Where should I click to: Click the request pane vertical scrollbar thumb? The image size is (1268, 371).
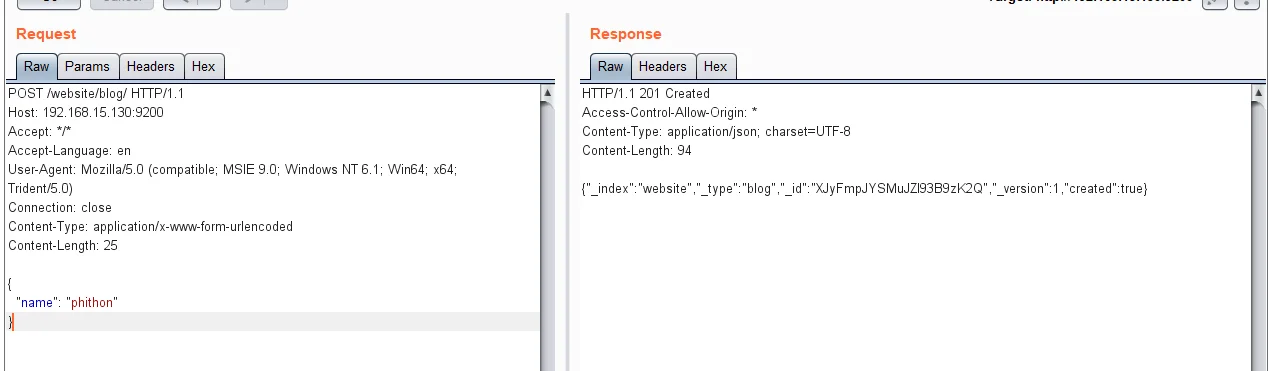click(547, 235)
